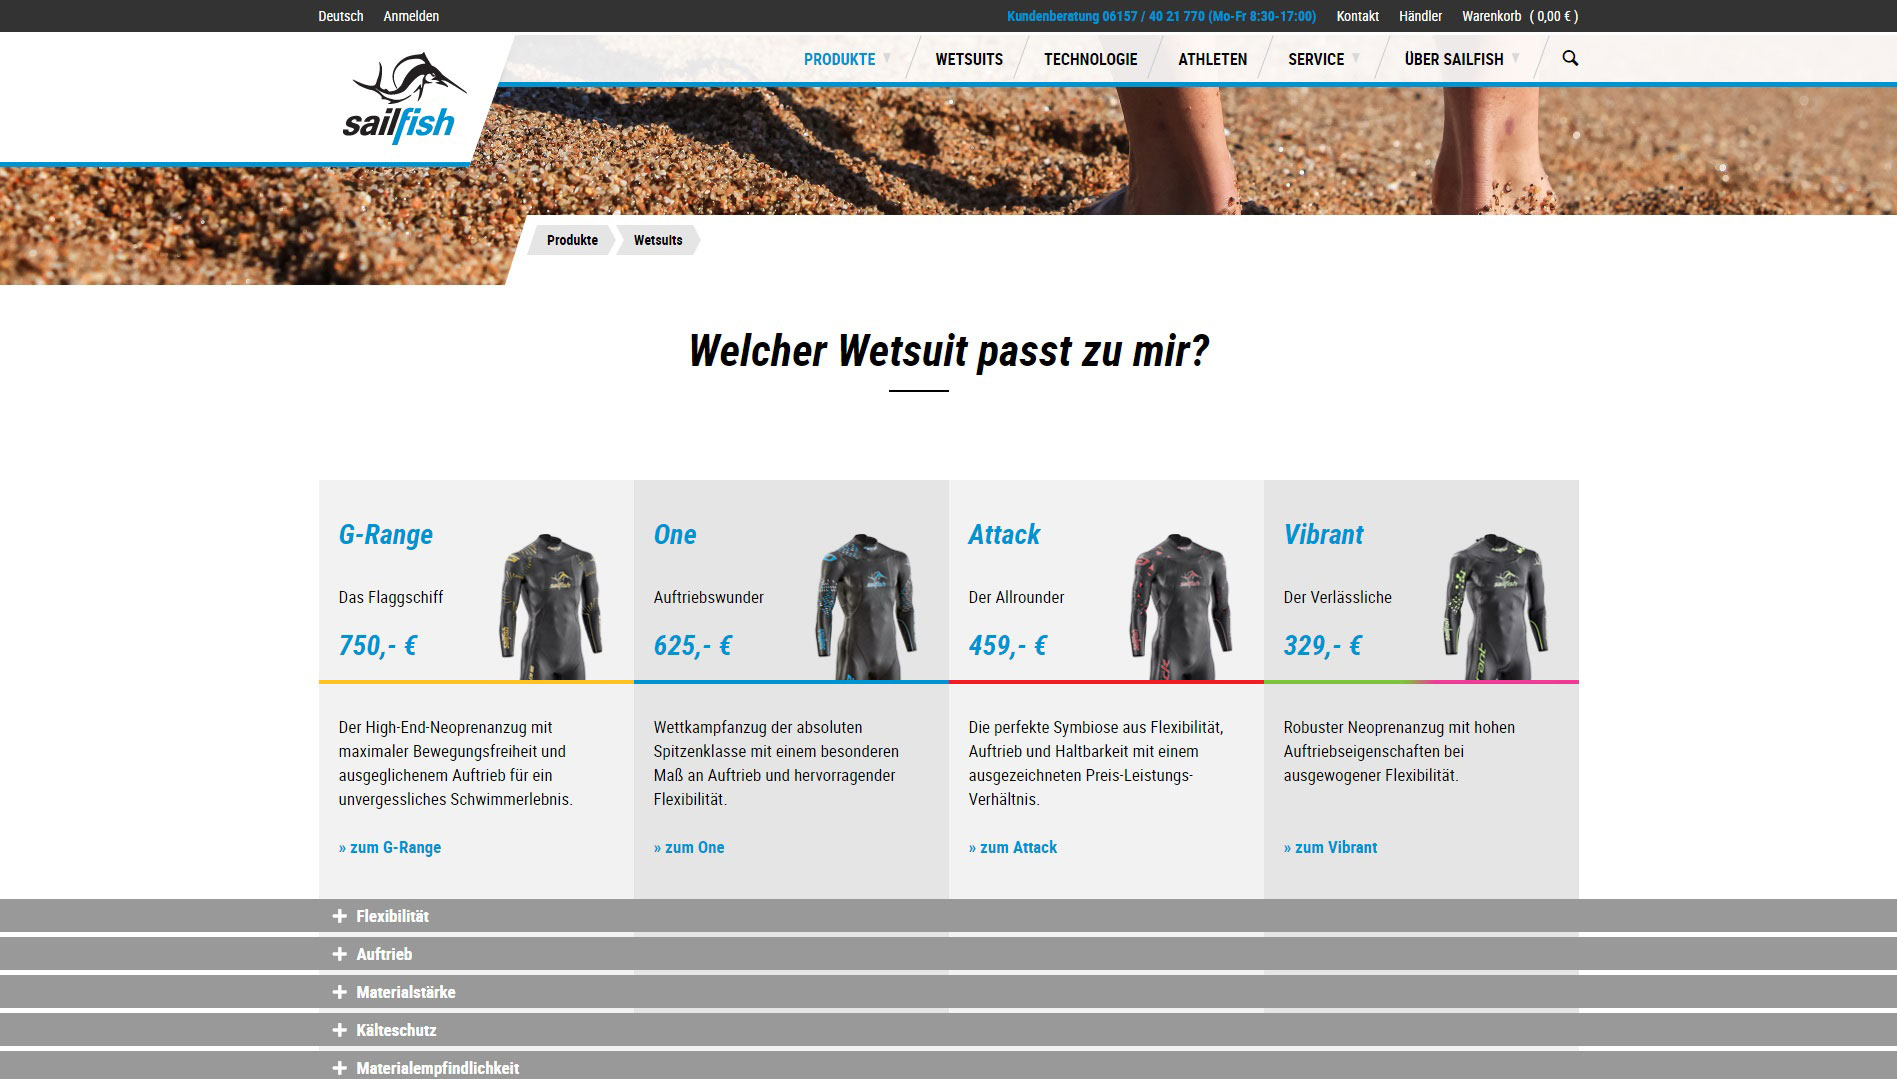Follow the » zum G-Range link

(x=390, y=847)
